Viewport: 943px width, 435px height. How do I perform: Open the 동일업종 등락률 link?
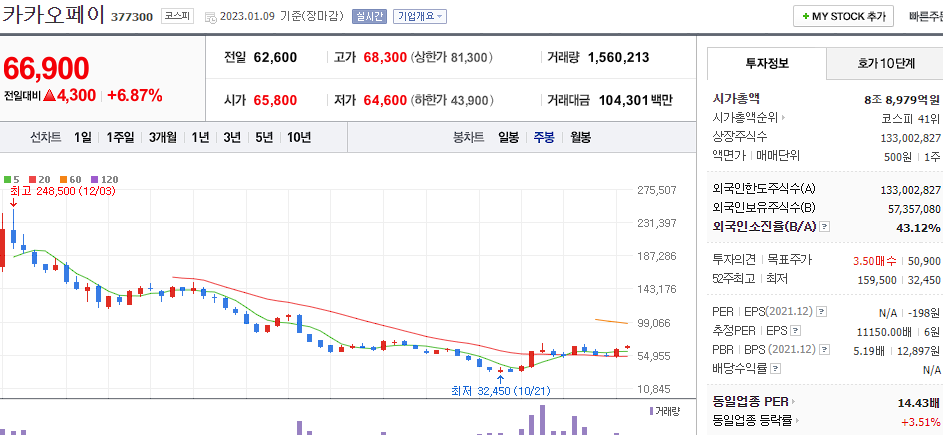tap(753, 421)
